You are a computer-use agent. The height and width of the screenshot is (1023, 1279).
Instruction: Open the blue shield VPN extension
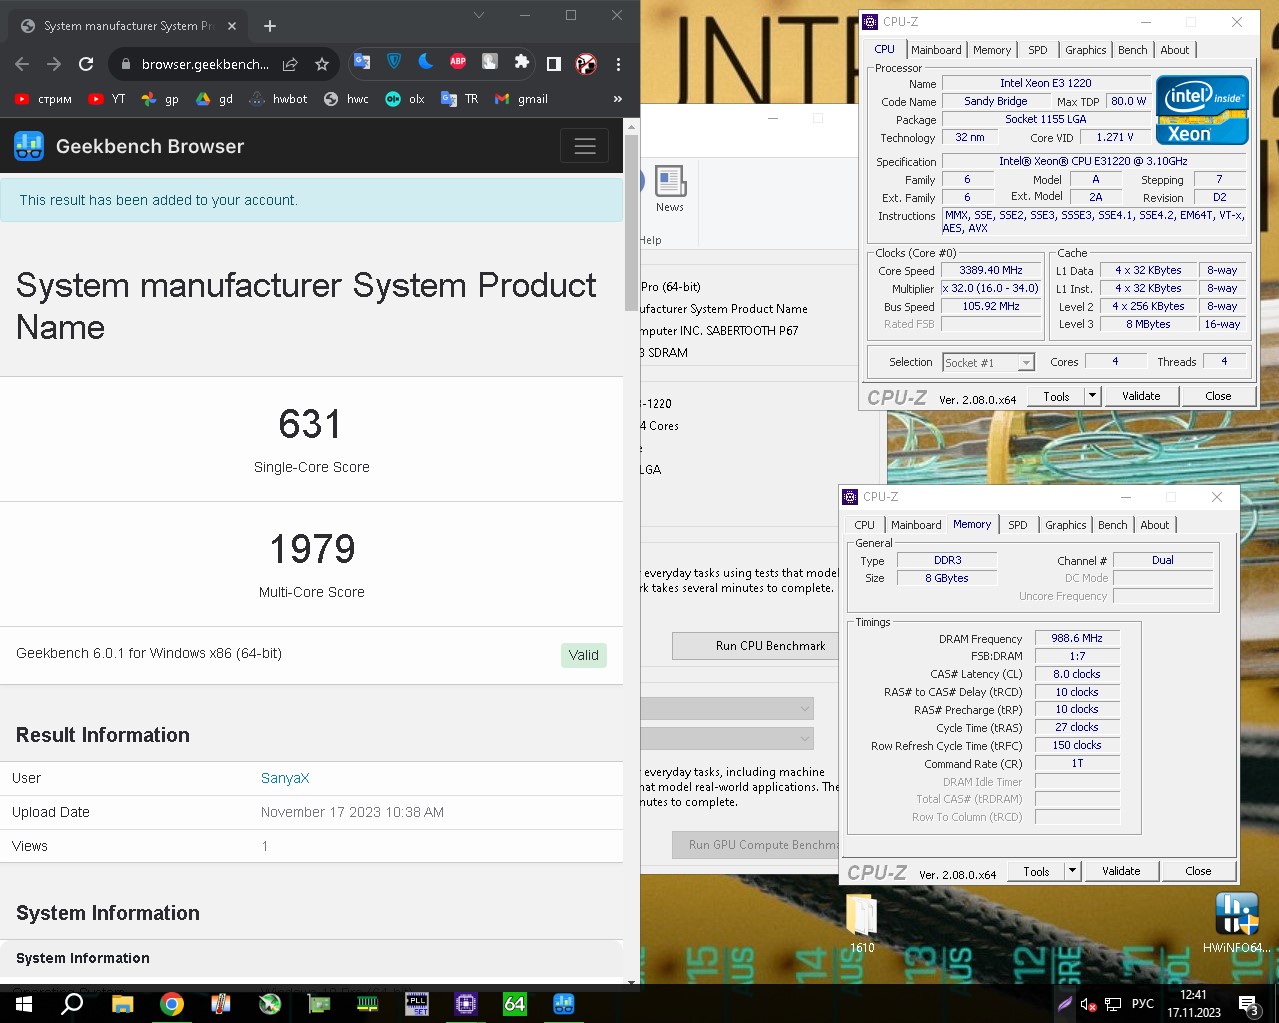coord(394,62)
